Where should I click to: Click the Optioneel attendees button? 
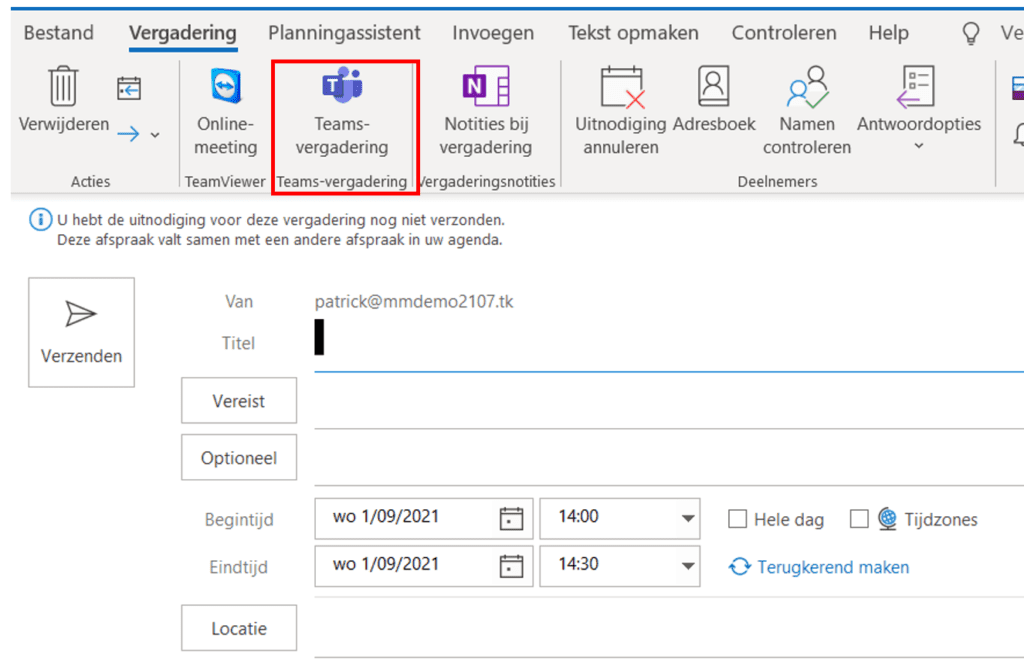239,457
